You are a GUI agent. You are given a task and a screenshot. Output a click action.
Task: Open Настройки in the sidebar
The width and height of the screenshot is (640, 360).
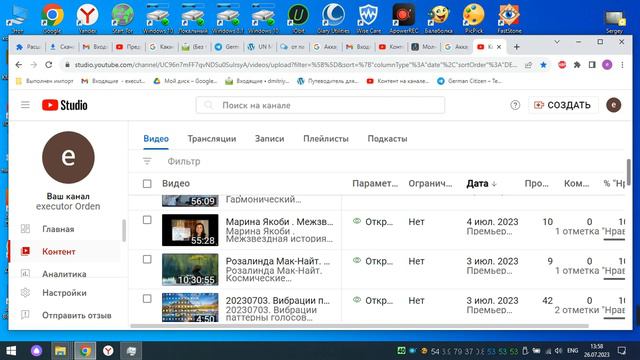tap(65, 293)
